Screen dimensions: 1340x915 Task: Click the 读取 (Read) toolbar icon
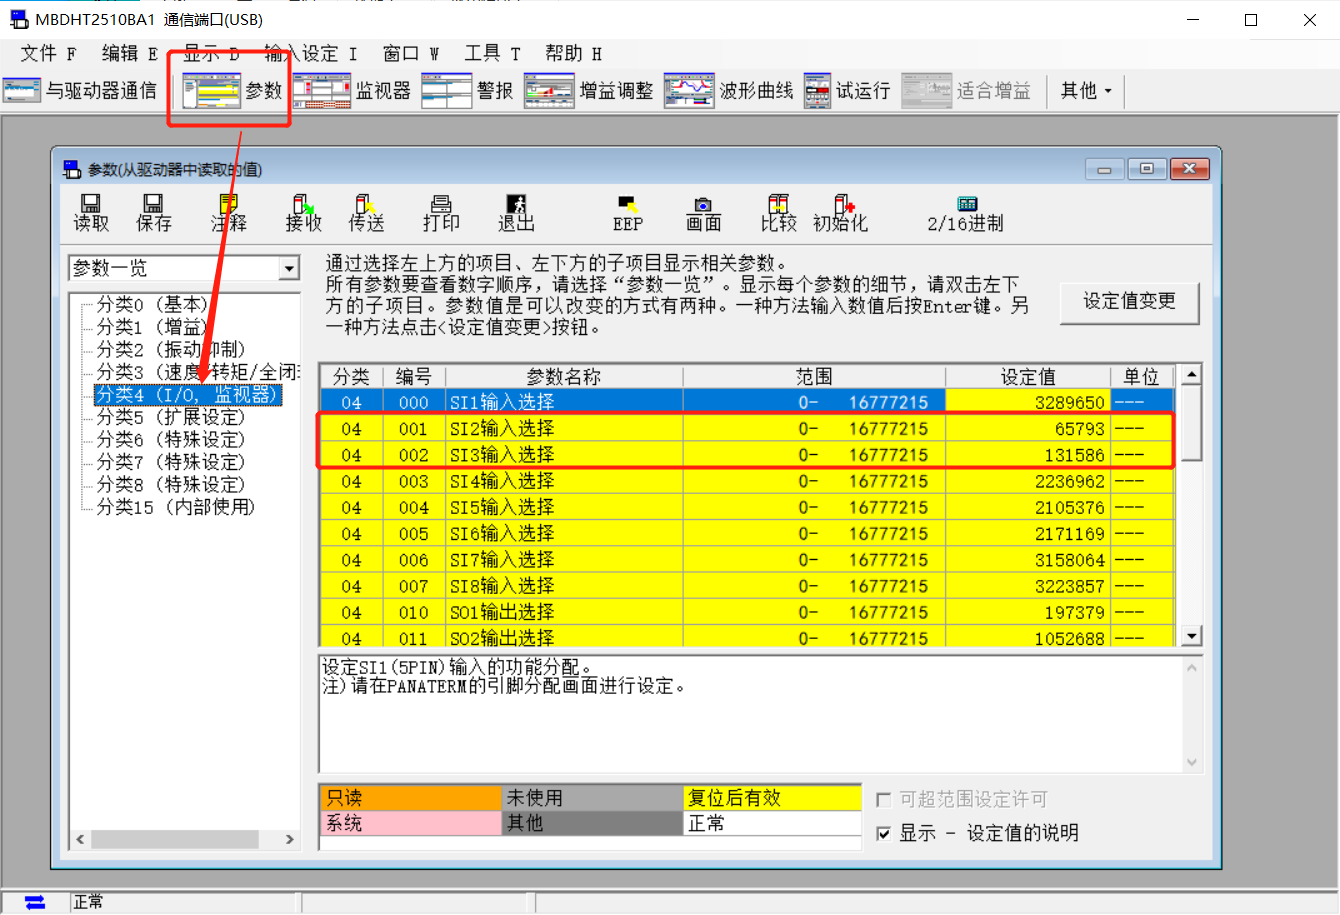91,213
